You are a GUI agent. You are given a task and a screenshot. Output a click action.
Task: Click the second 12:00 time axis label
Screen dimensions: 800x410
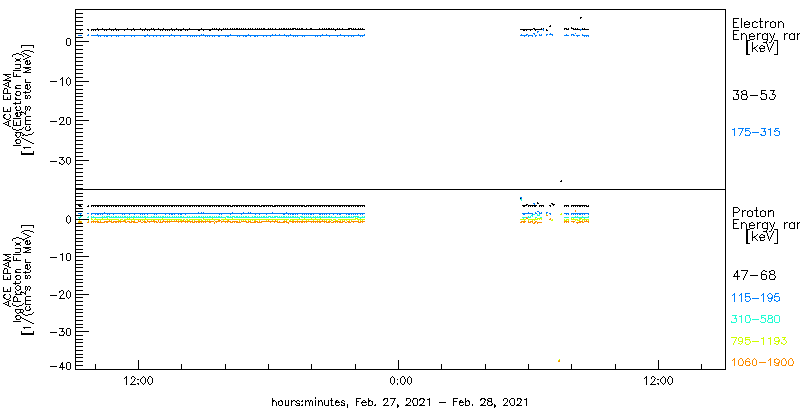click(659, 381)
